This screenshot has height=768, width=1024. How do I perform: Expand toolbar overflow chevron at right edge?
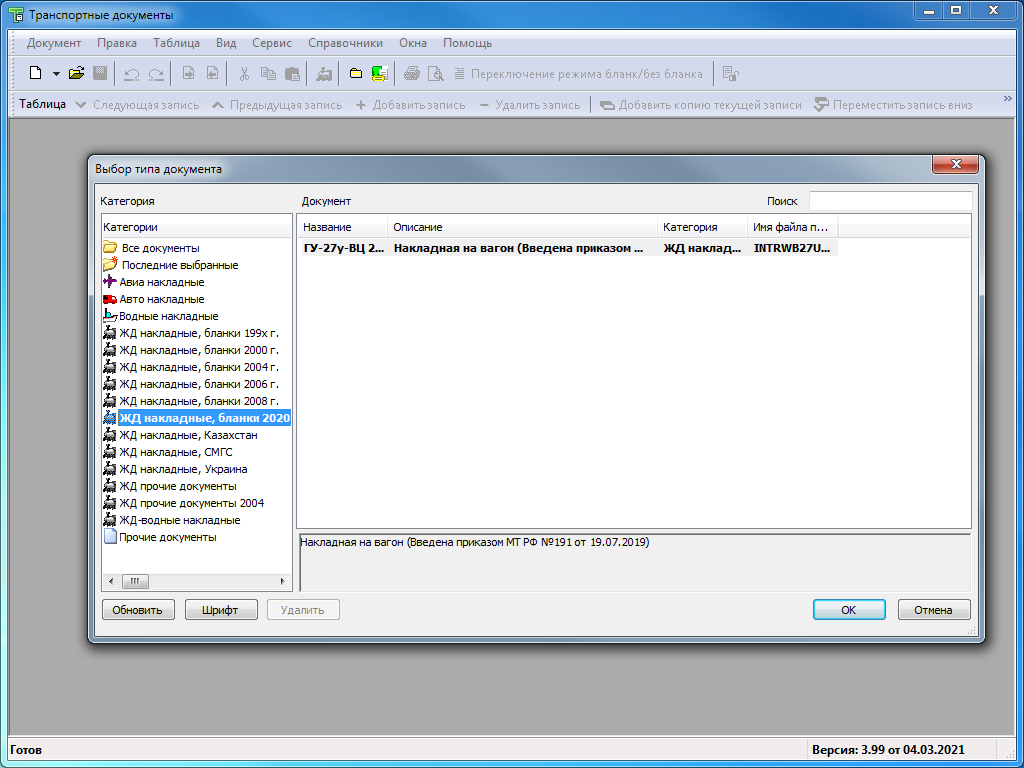click(993, 104)
